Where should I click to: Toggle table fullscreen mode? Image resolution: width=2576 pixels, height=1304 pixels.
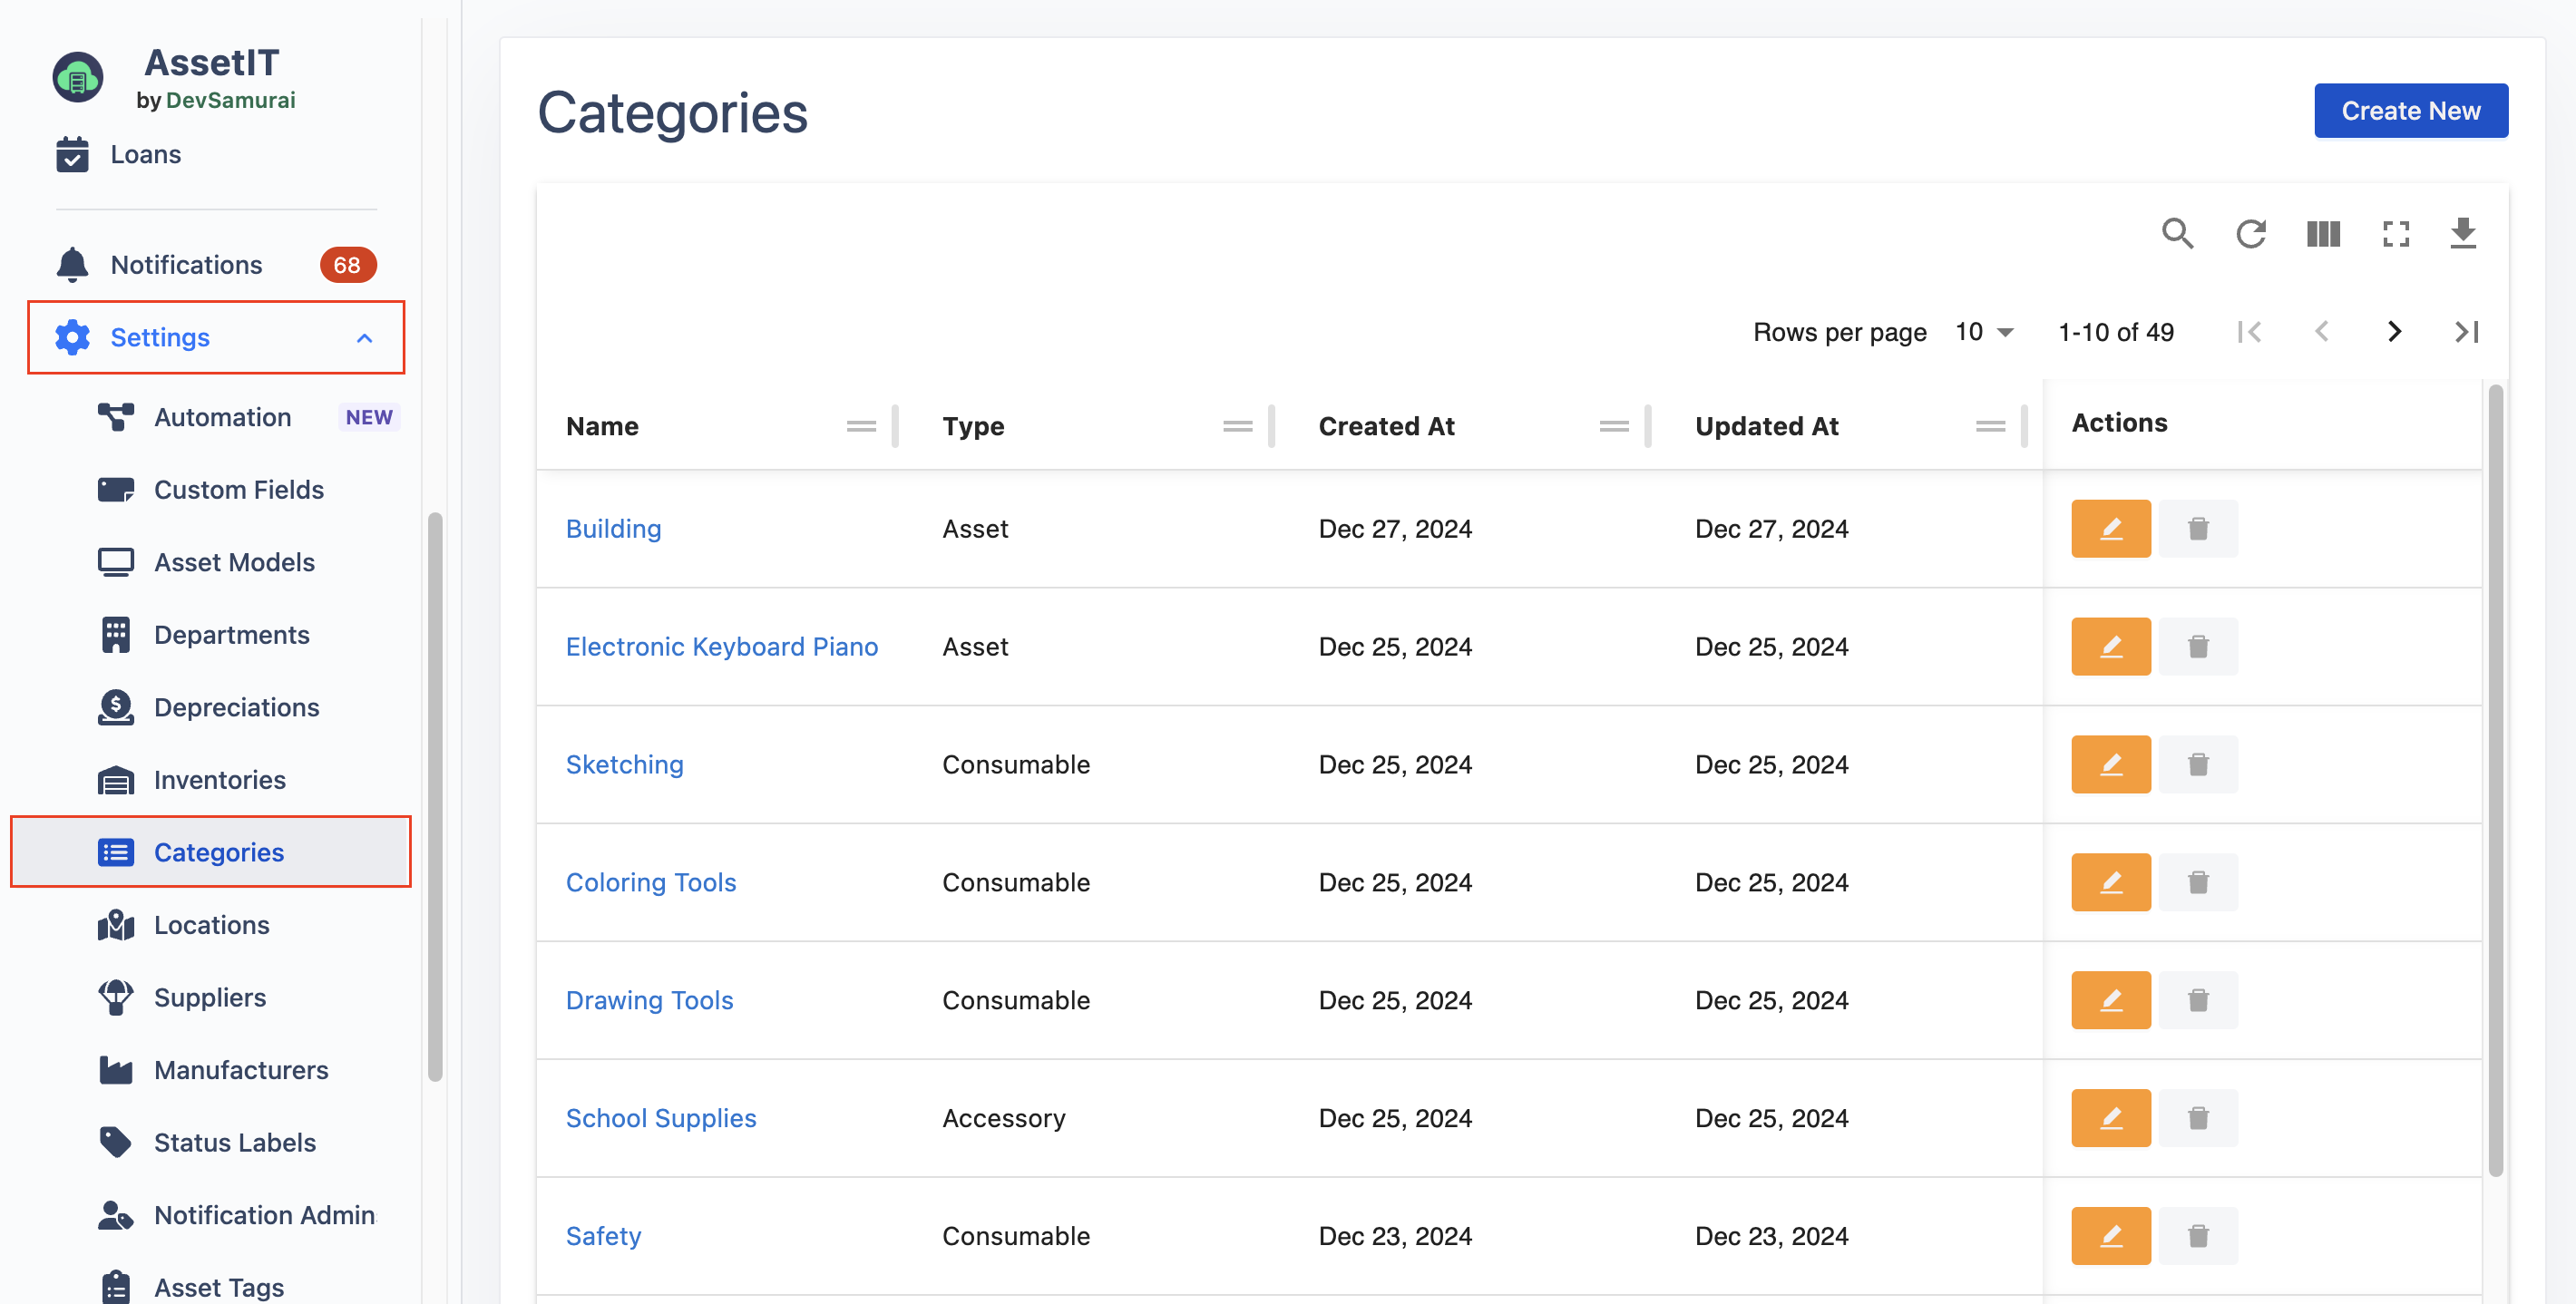[2395, 233]
